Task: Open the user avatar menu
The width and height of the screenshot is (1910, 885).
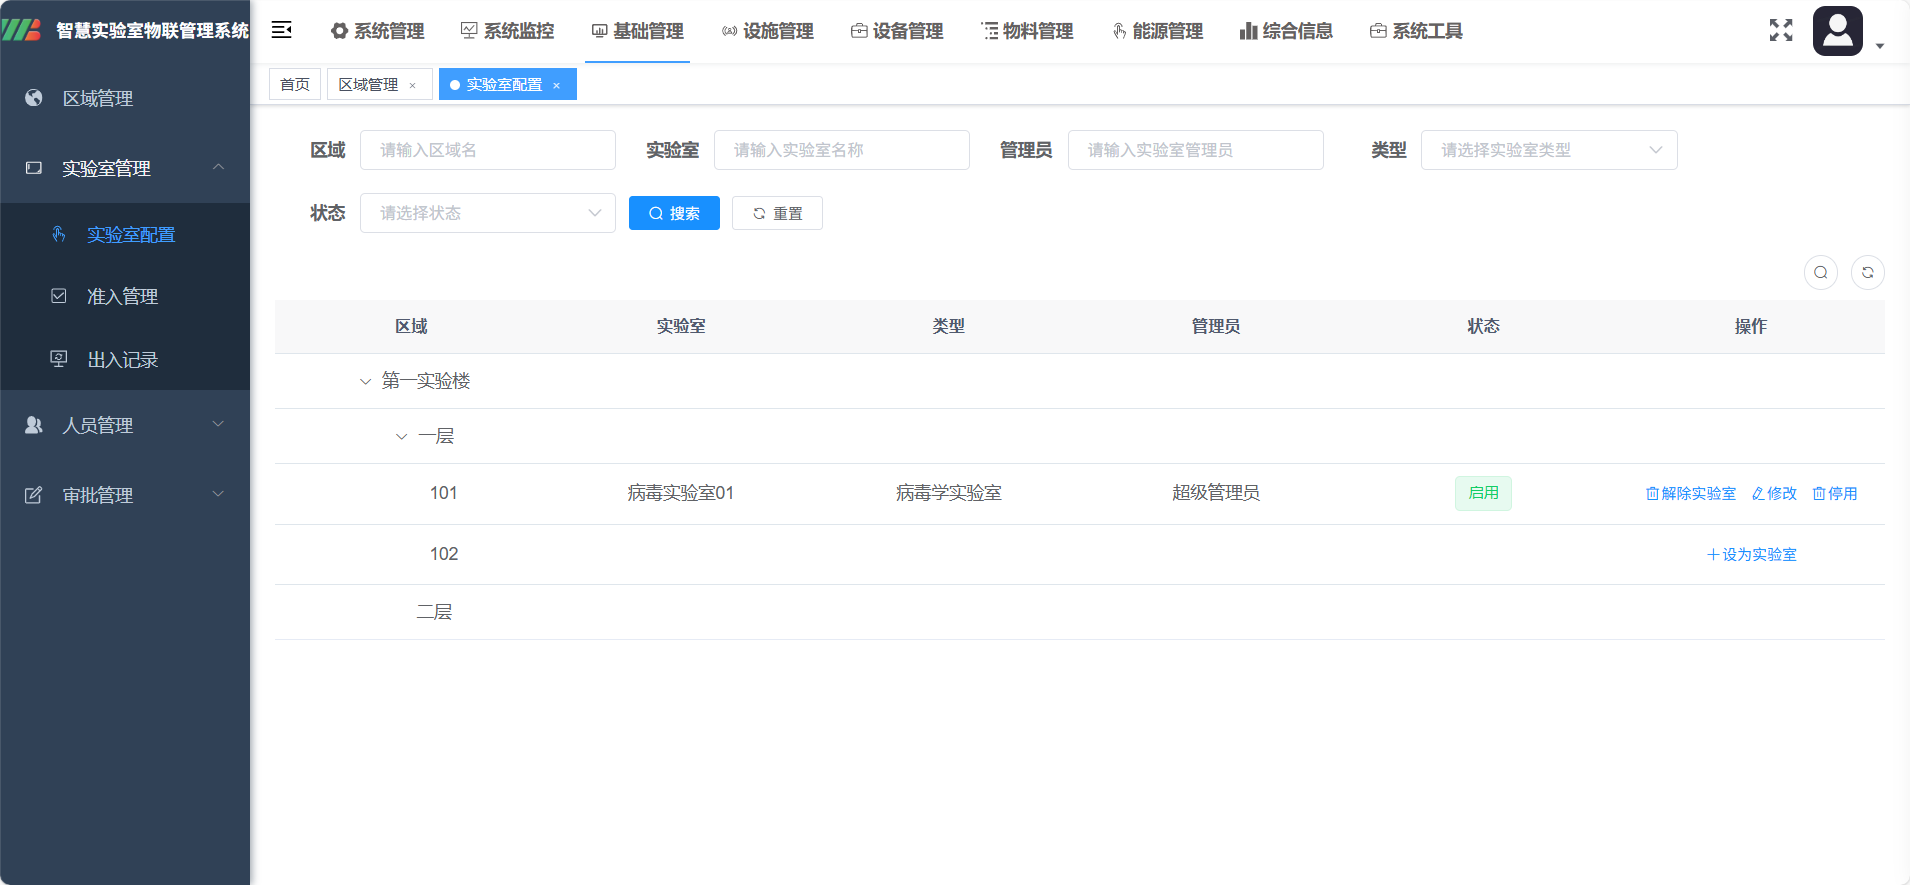Action: (1838, 31)
